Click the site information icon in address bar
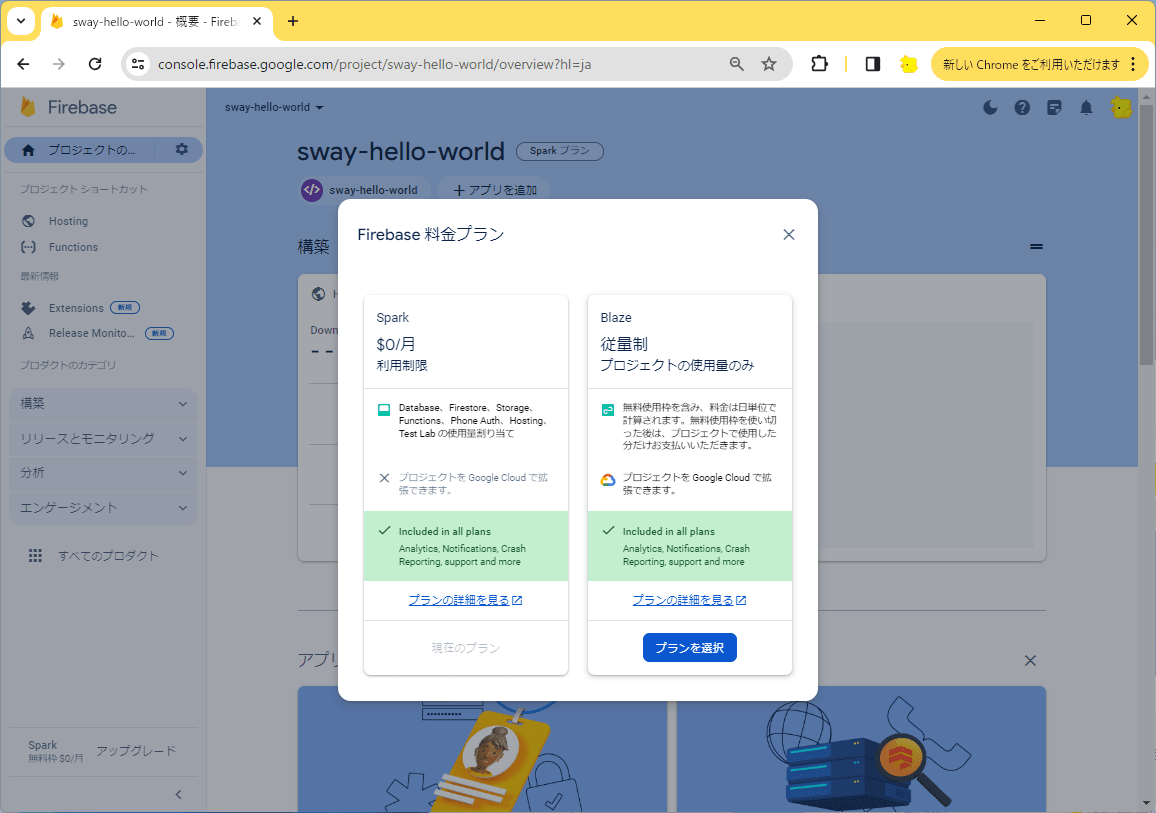The width and height of the screenshot is (1156, 813). pos(138,64)
